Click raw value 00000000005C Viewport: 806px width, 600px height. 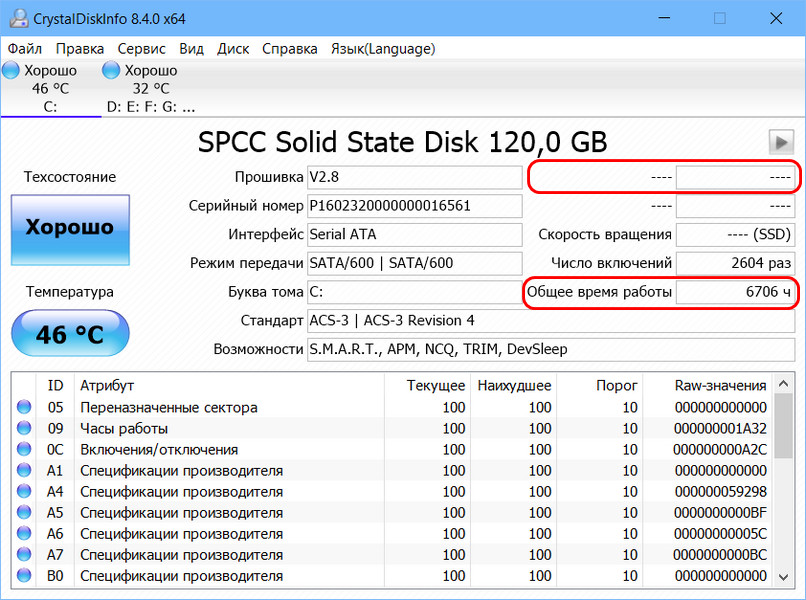point(720,534)
